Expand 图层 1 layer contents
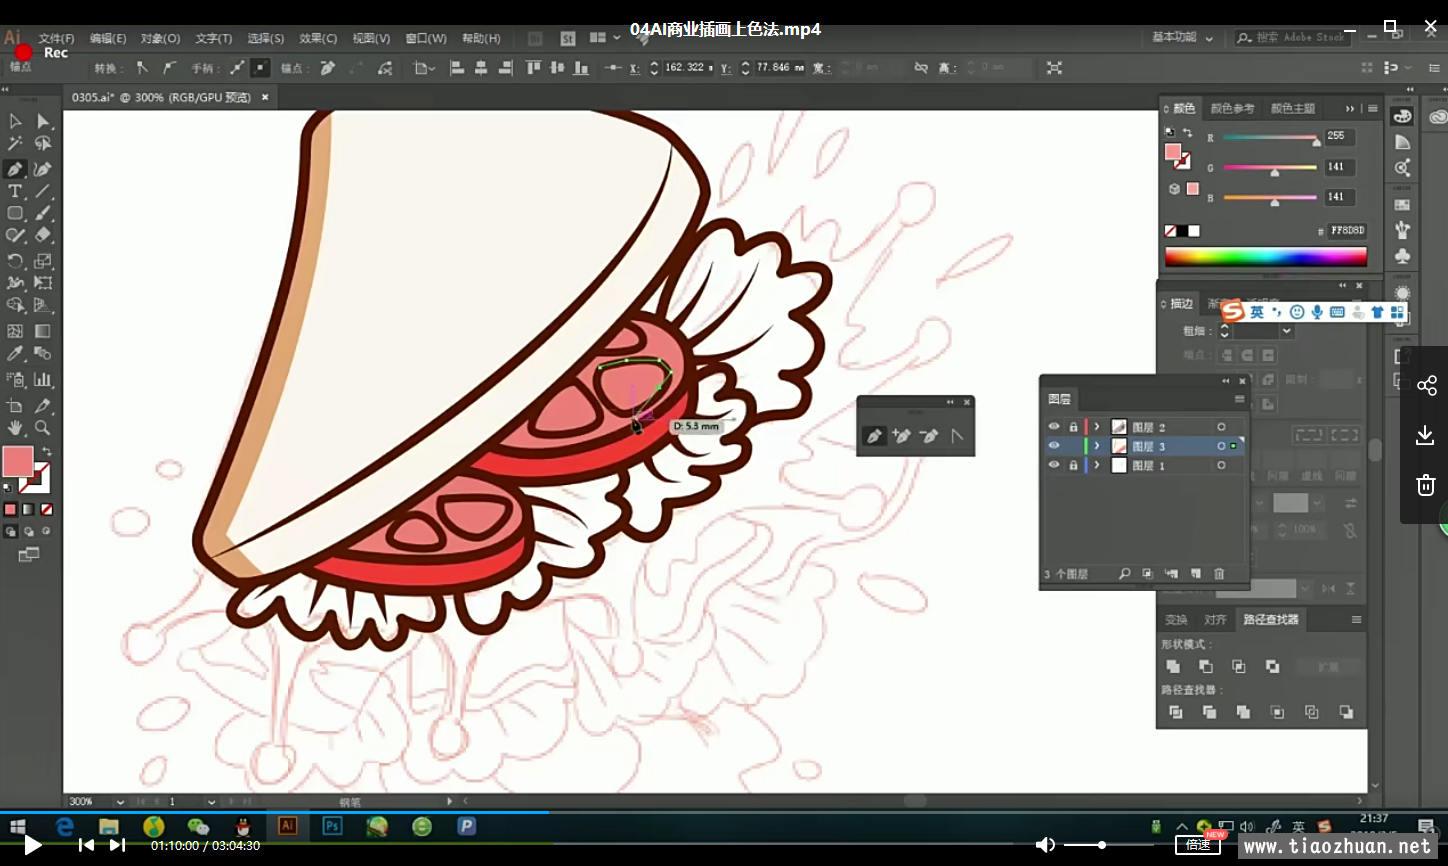 [x=1097, y=465]
